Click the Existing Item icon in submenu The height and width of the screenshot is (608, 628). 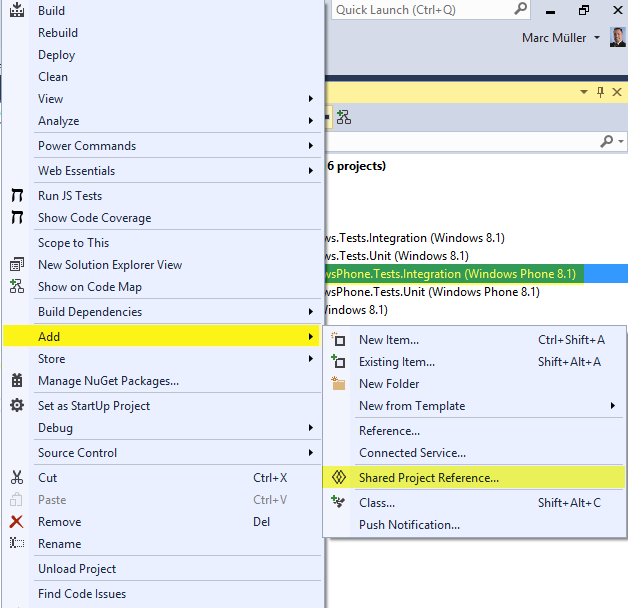(338, 361)
